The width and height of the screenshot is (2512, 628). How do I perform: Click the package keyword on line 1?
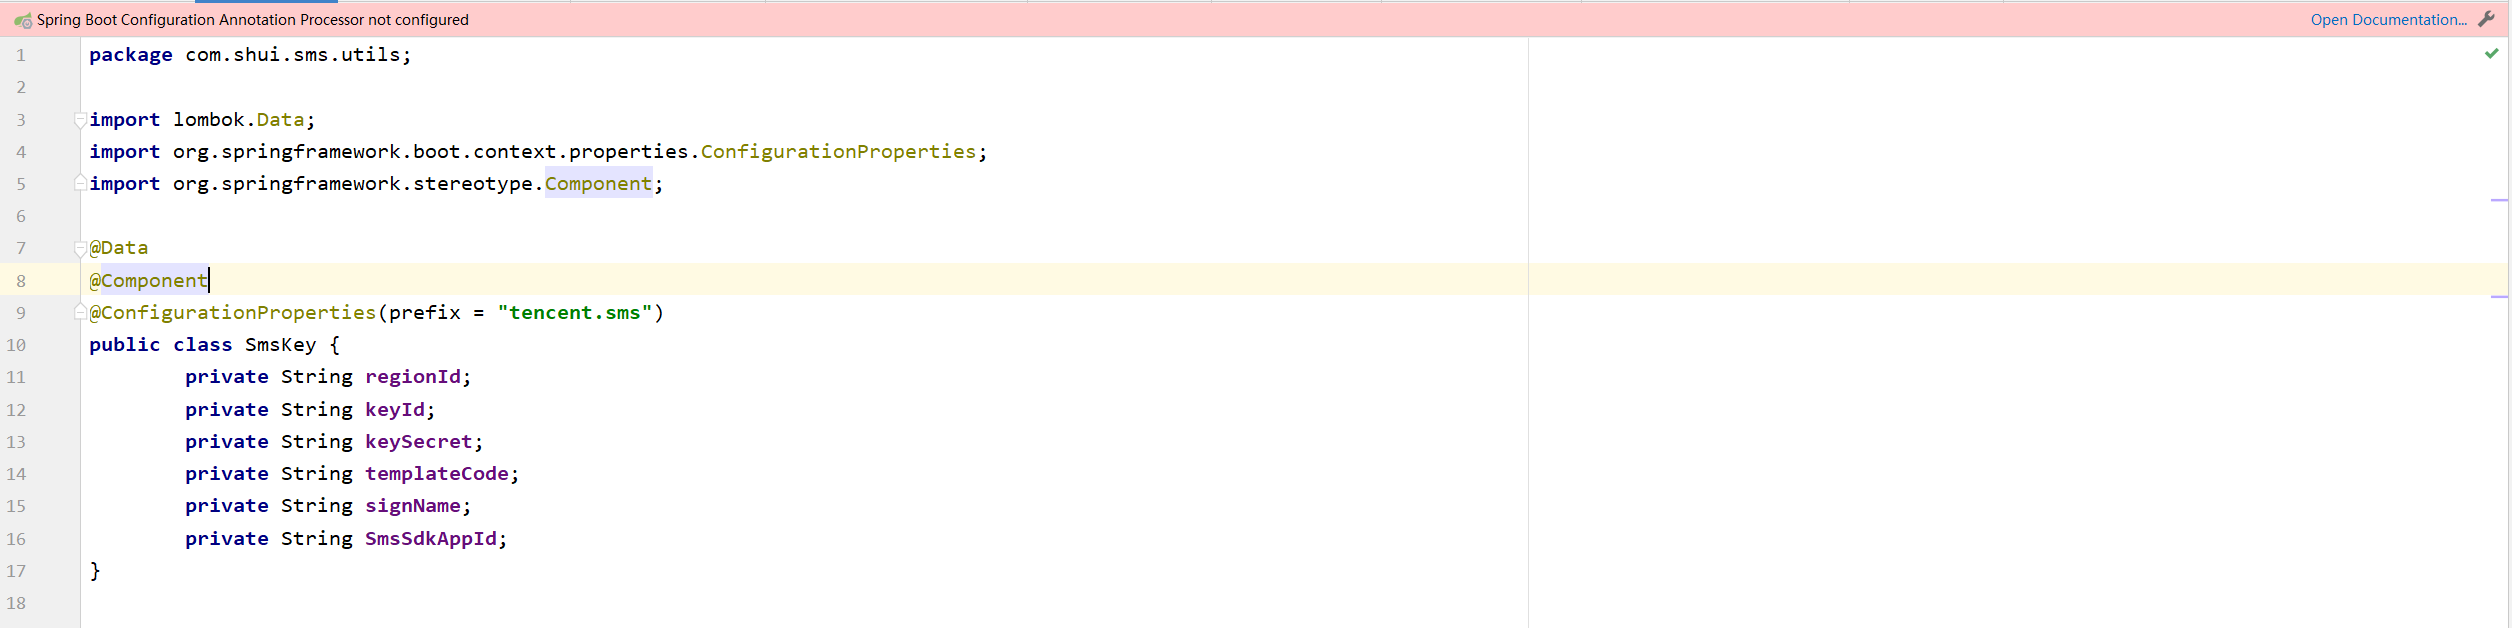click(x=131, y=55)
